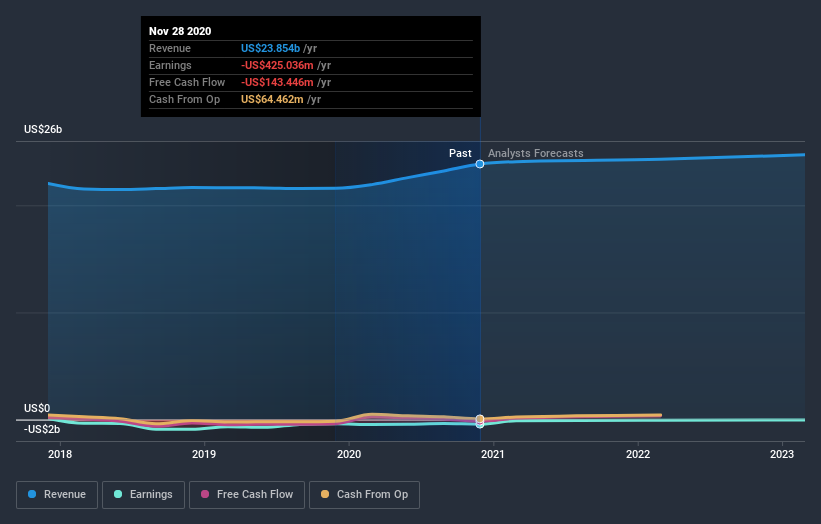Viewport: 821px width, 524px height.
Task: Click the 2019 x-axis label
Action: point(204,454)
